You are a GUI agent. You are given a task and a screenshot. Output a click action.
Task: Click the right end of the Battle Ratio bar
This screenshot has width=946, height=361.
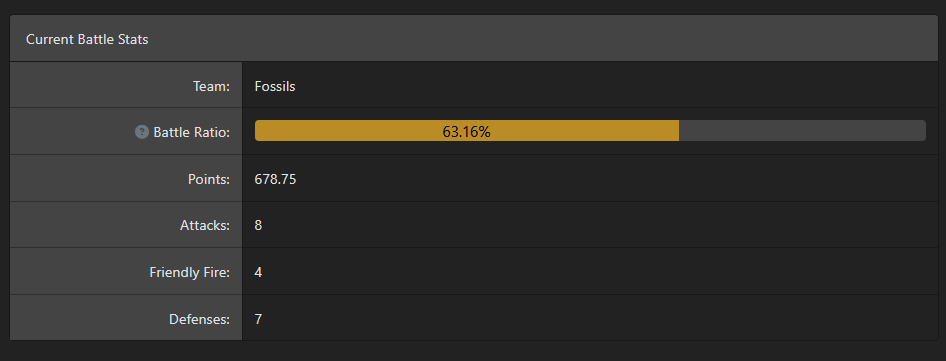pyautogui.click(x=920, y=131)
